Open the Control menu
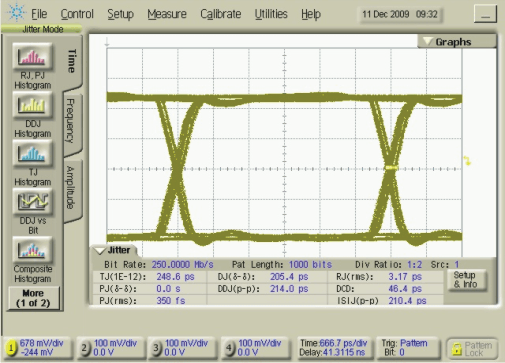Viewport: 505px width, 363px height. coord(77,14)
